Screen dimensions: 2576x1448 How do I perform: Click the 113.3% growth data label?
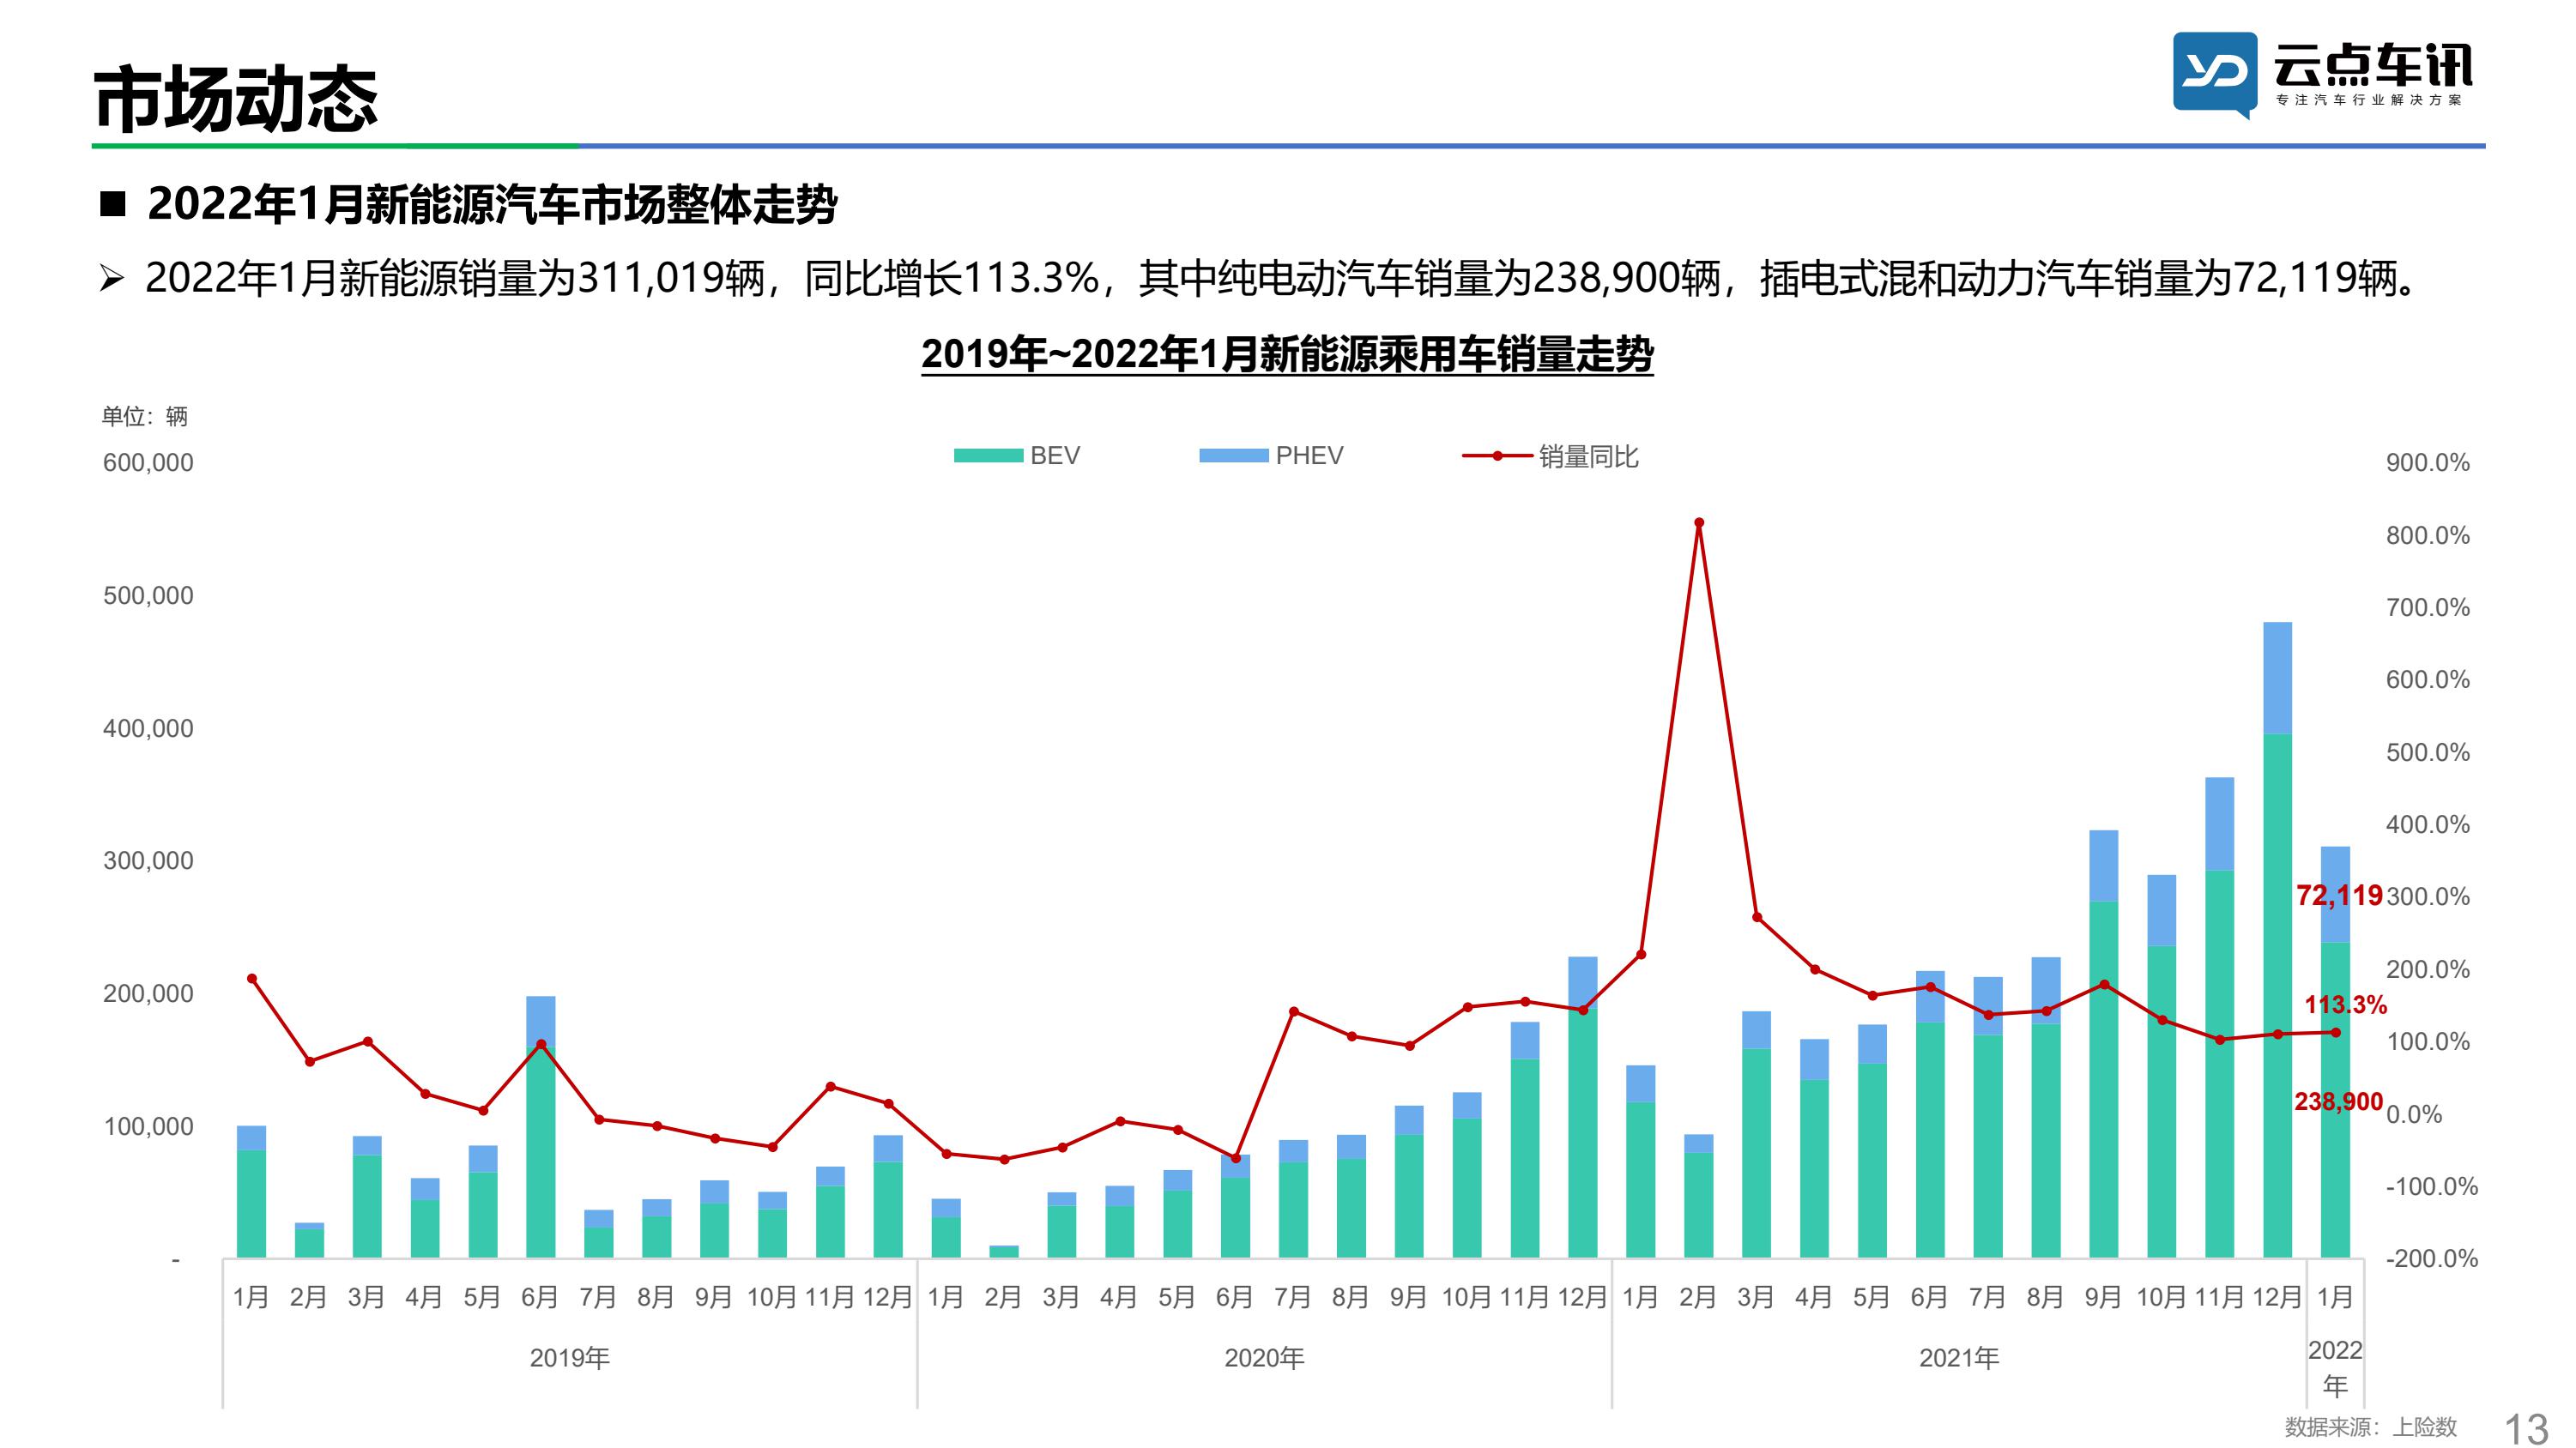[2345, 1005]
